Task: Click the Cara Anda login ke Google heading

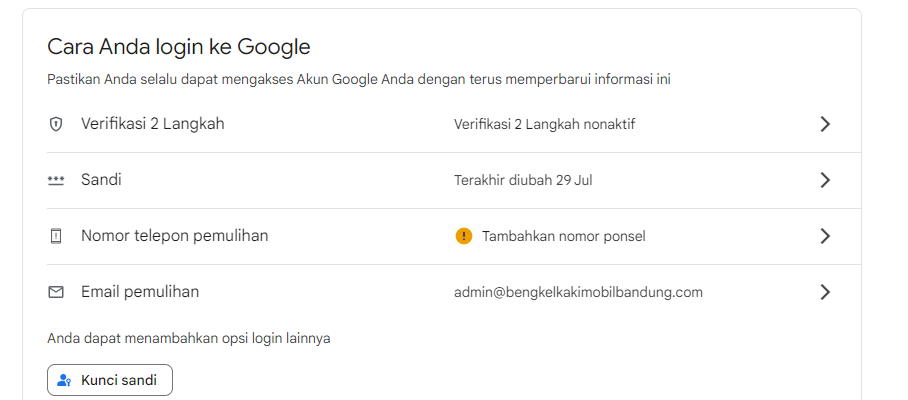Action: pyautogui.click(x=178, y=47)
